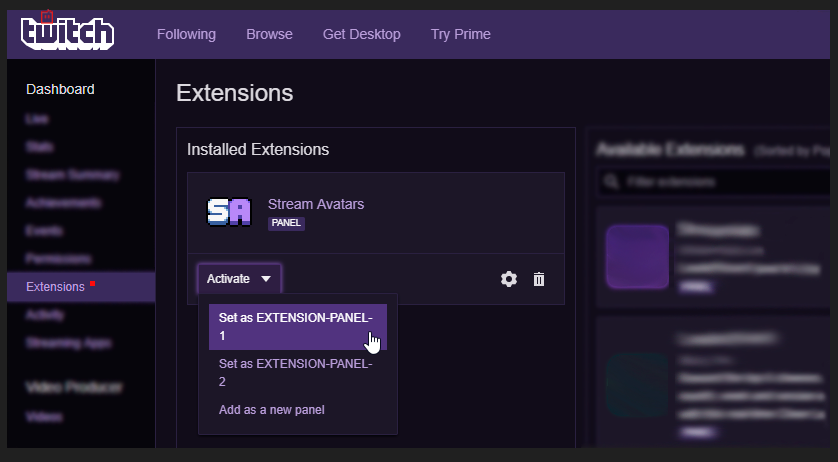Select Extensions in the sidebar
The width and height of the screenshot is (838, 462).
coord(81,287)
